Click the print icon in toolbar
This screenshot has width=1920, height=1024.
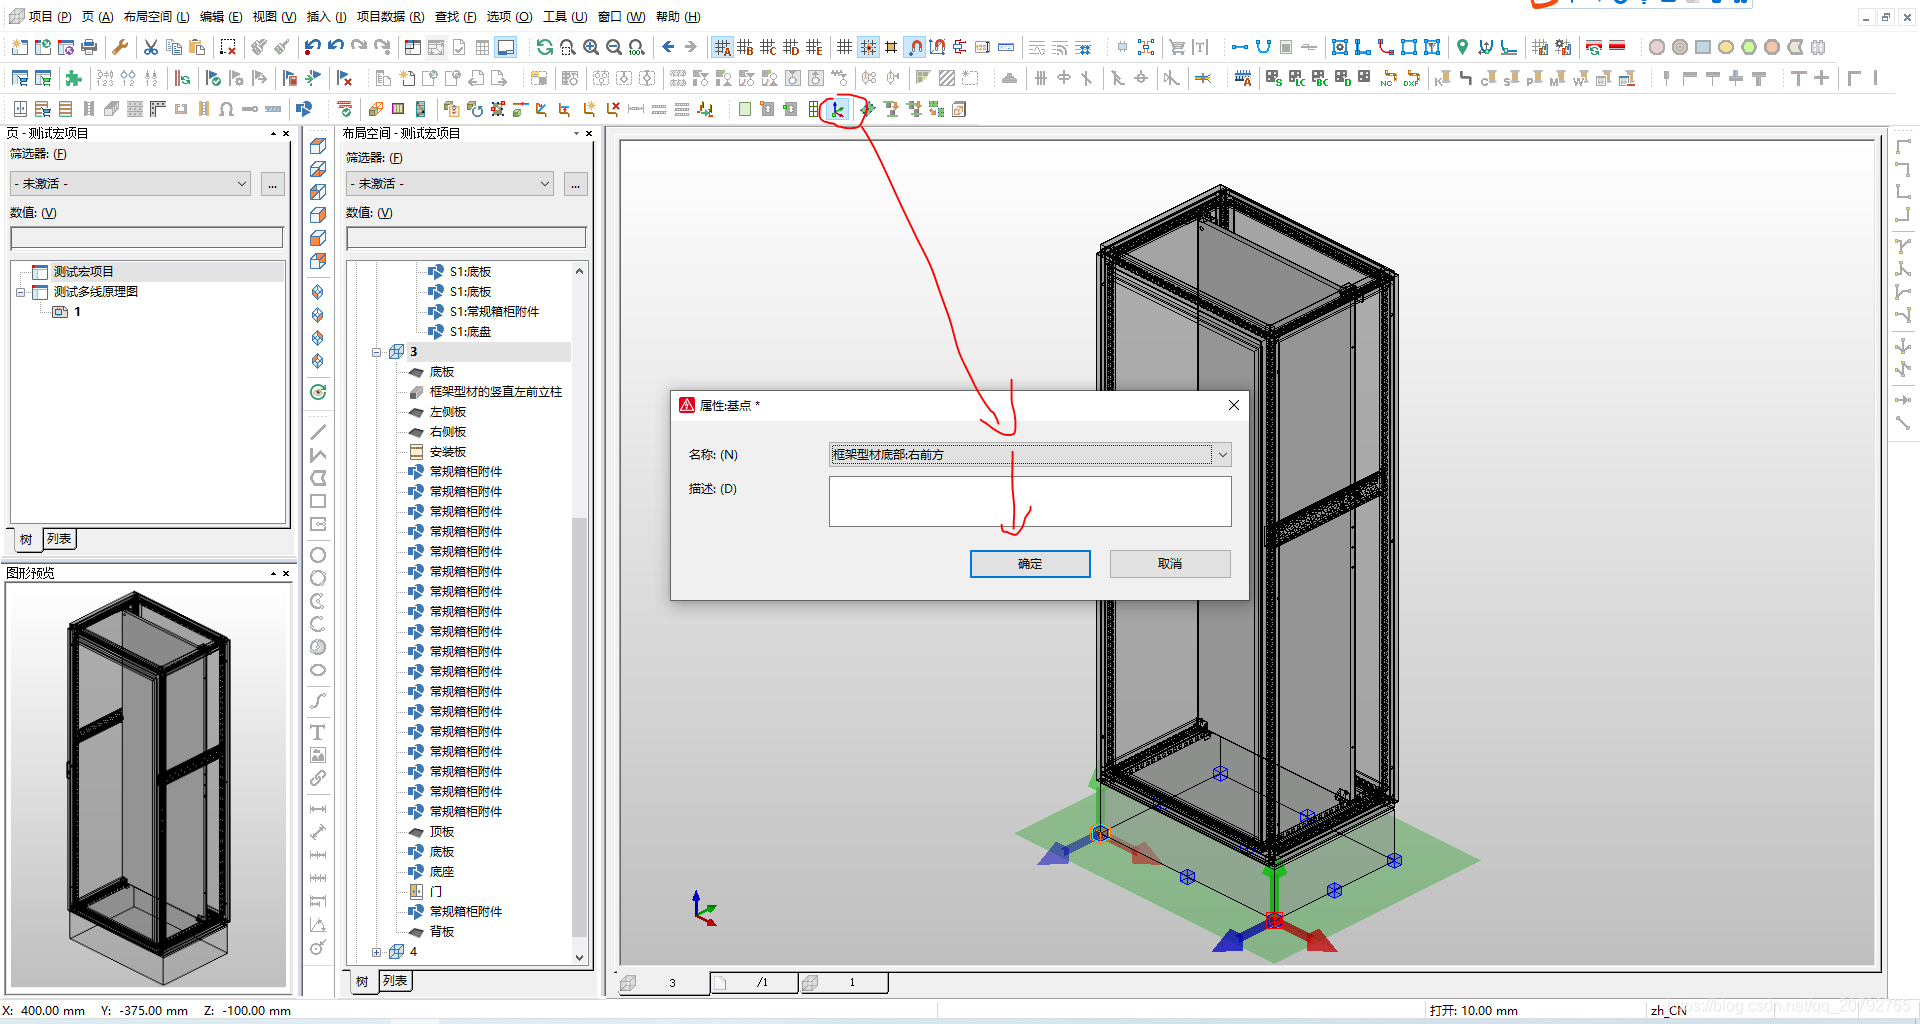pyautogui.click(x=89, y=47)
